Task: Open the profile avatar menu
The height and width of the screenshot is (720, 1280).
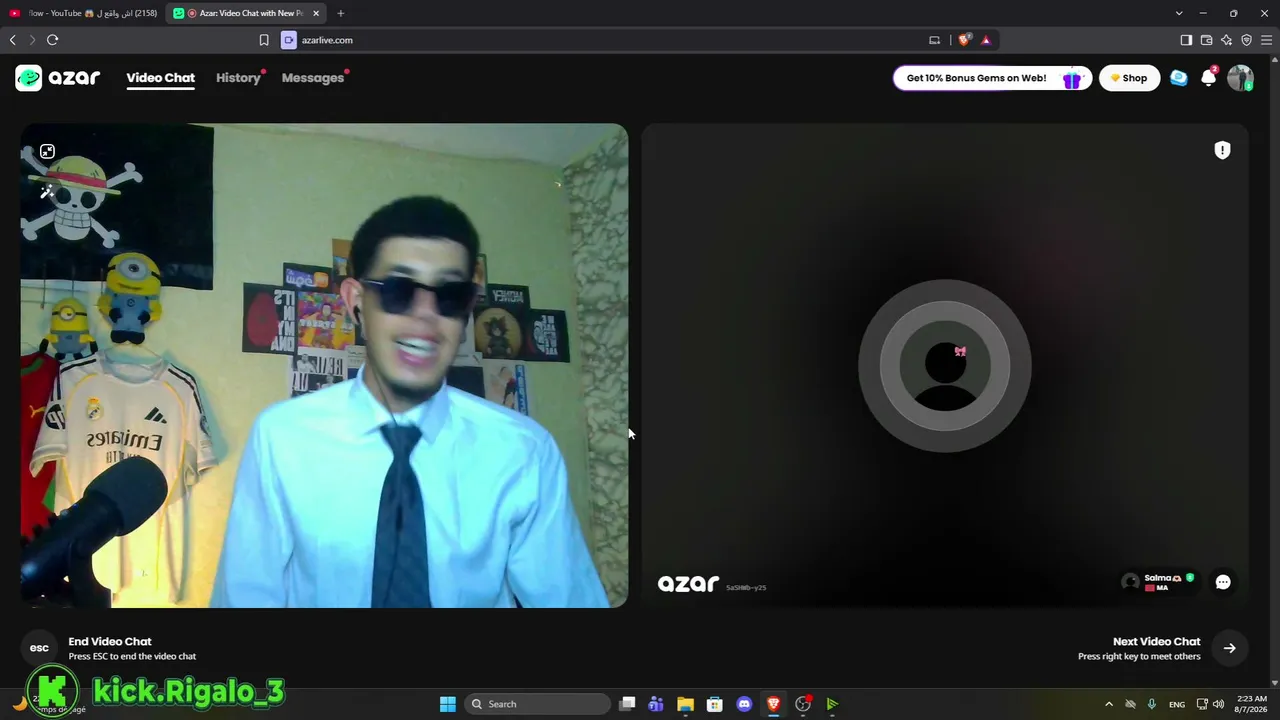Action: (x=1240, y=78)
